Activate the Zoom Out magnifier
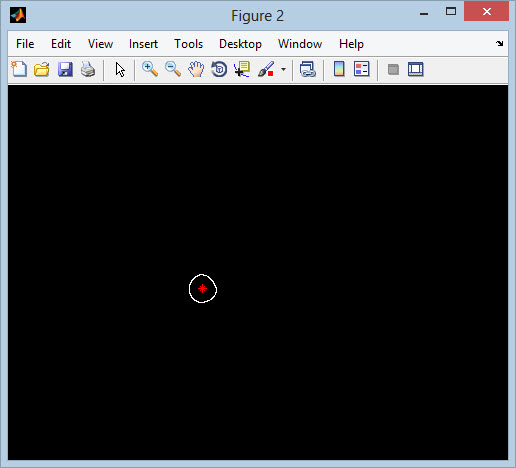Viewport: 516px width, 468px height. 173,69
